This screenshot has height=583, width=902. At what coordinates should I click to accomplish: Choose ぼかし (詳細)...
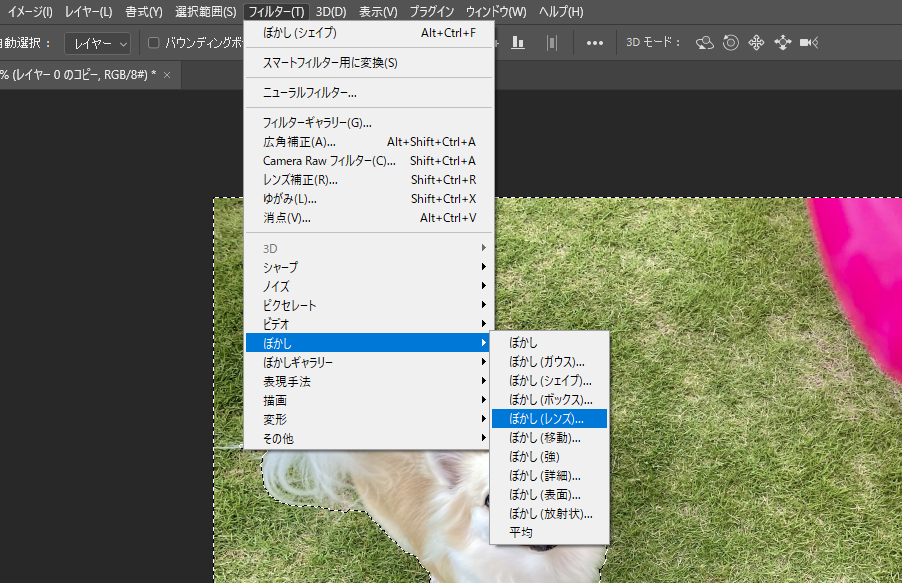(549, 475)
